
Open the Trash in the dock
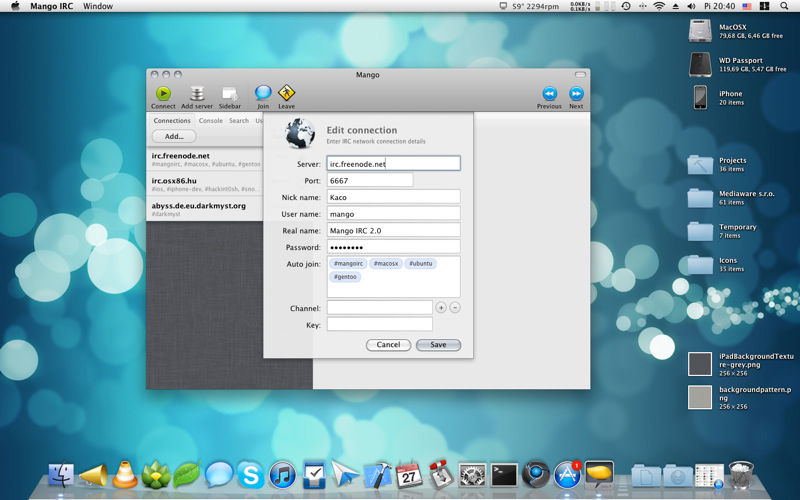coord(741,475)
